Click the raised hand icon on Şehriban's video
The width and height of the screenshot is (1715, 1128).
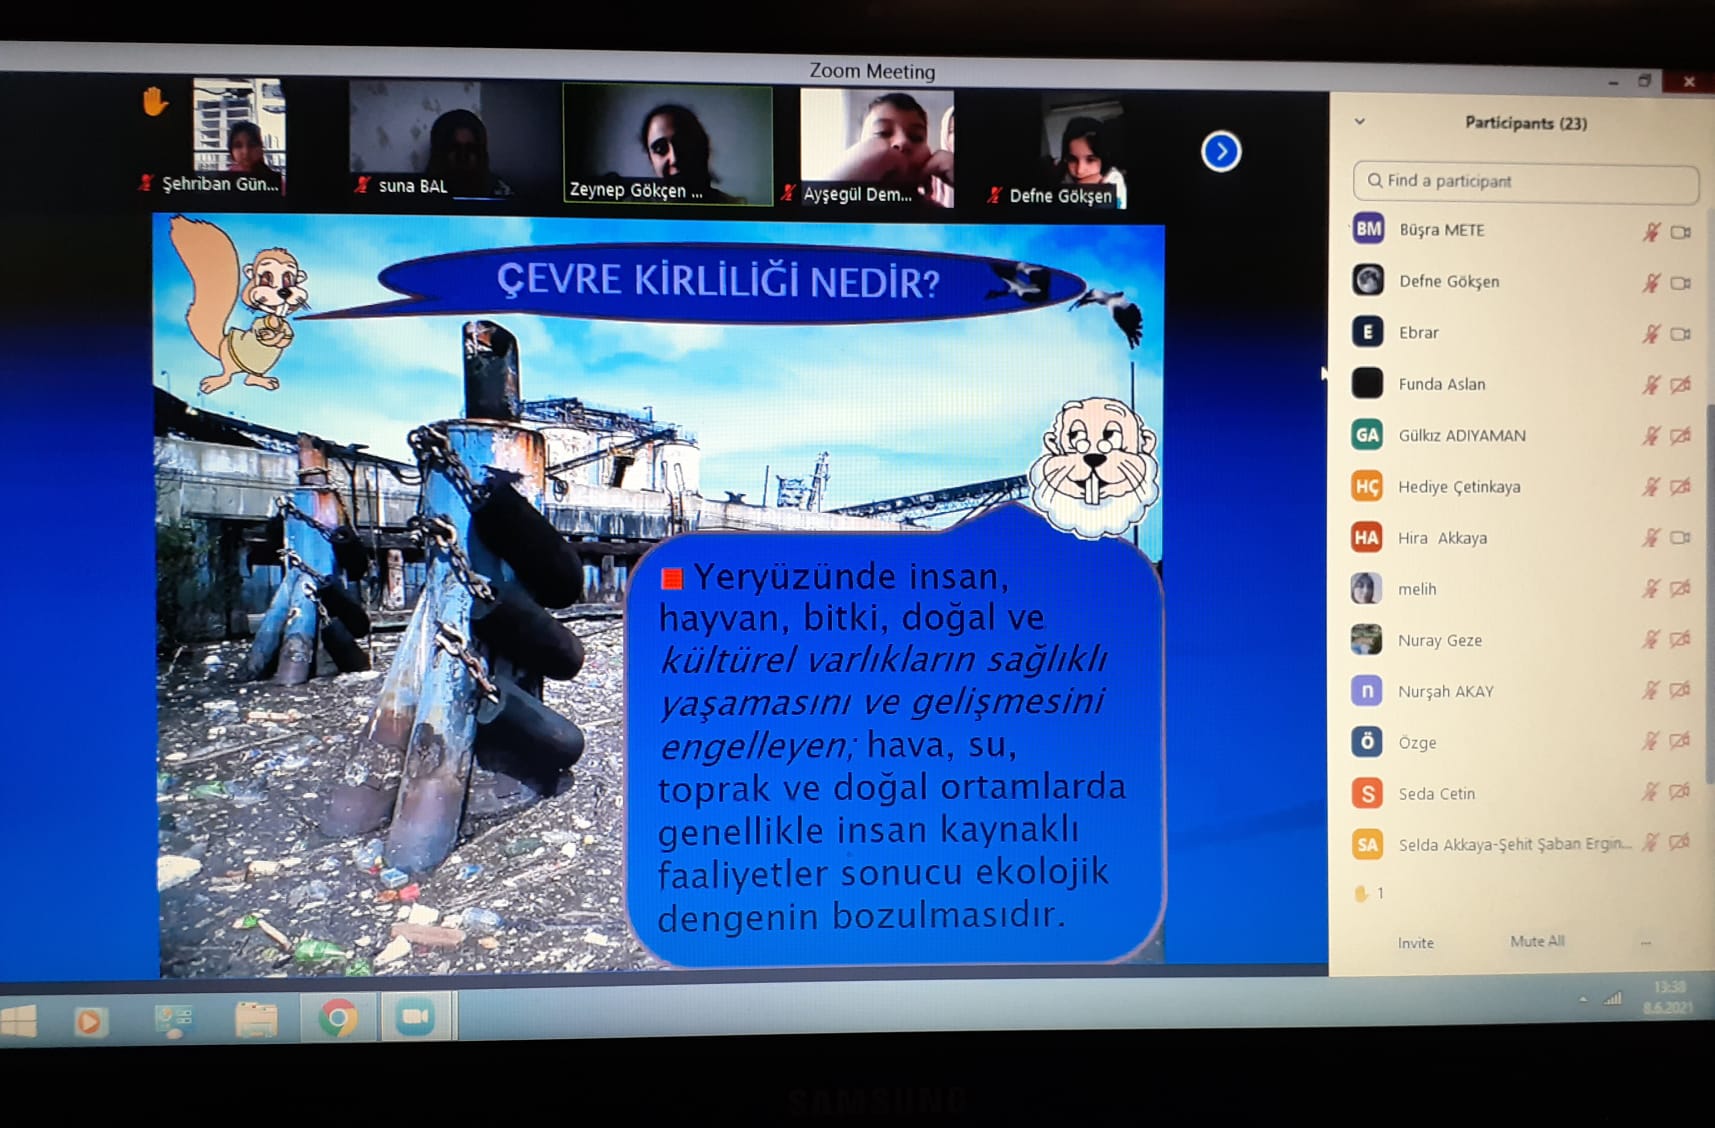(x=154, y=102)
